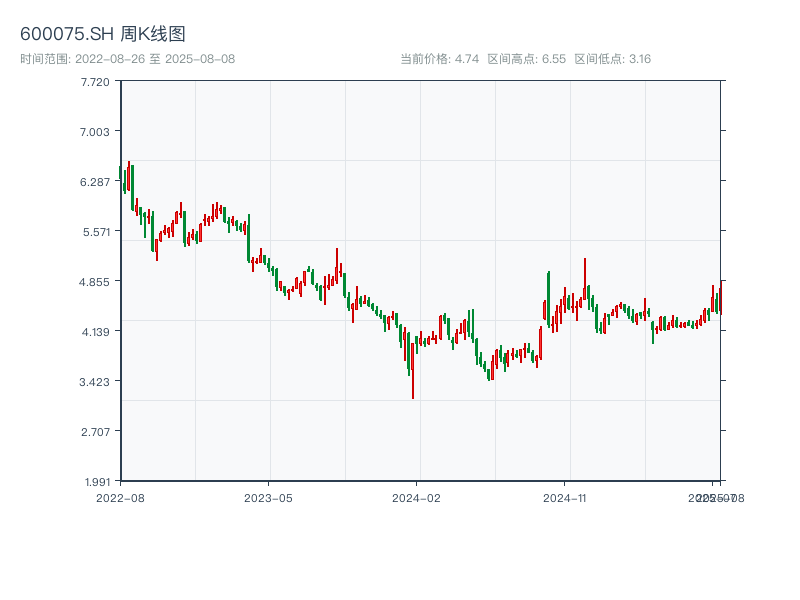
Task: Select the 2022-08 x-axis date label
Action: (x=120, y=497)
